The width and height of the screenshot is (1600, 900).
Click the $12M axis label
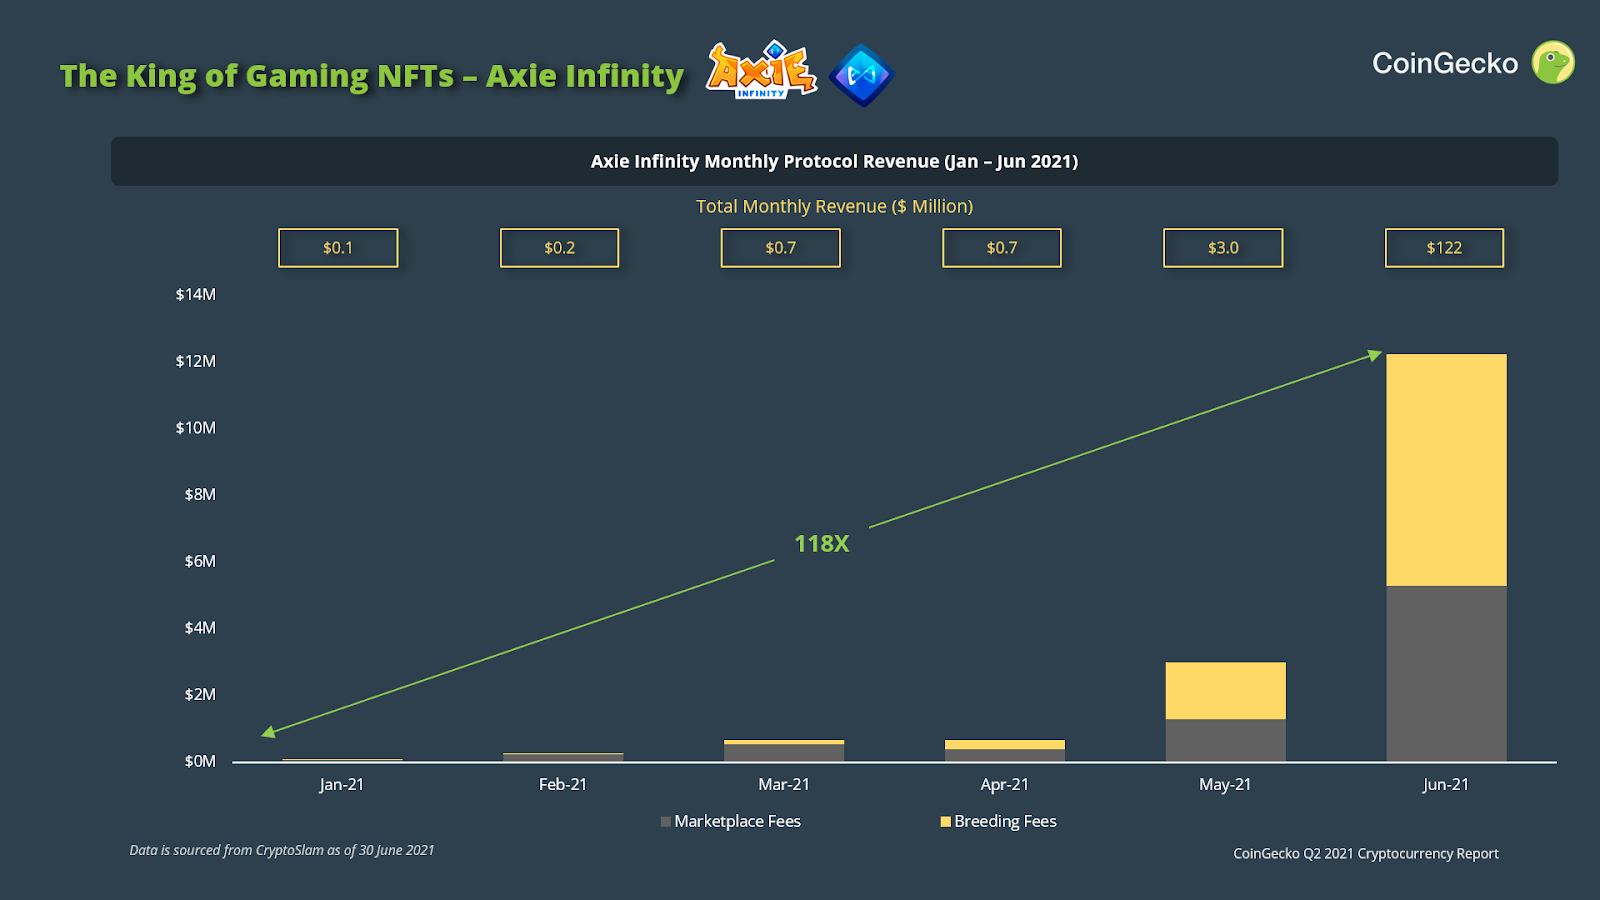(x=196, y=361)
